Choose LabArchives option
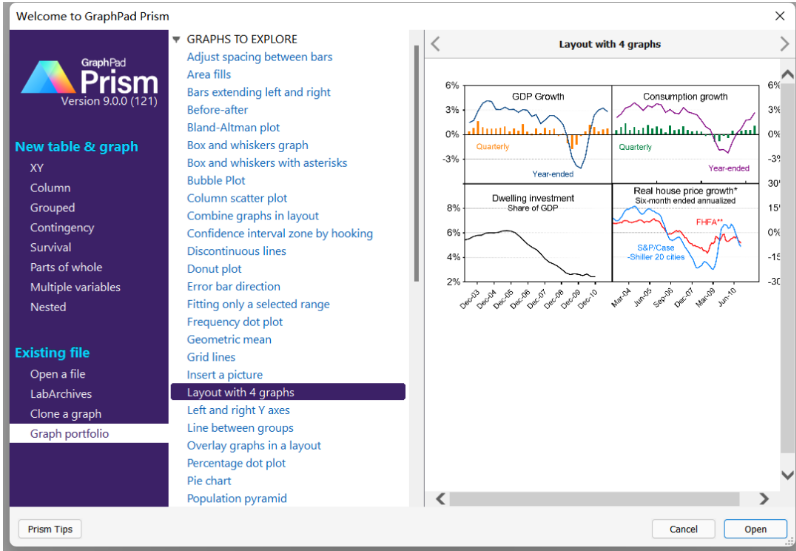Image resolution: width=796 pixels, height=551 pixels. (61, 394)
